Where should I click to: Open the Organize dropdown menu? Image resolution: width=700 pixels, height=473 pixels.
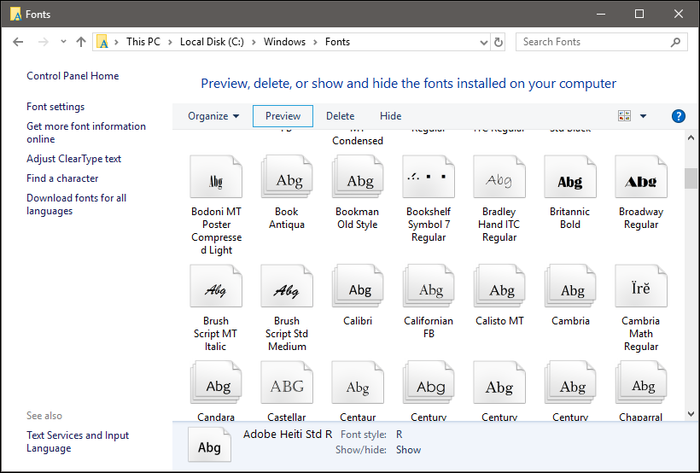(213, 116)
